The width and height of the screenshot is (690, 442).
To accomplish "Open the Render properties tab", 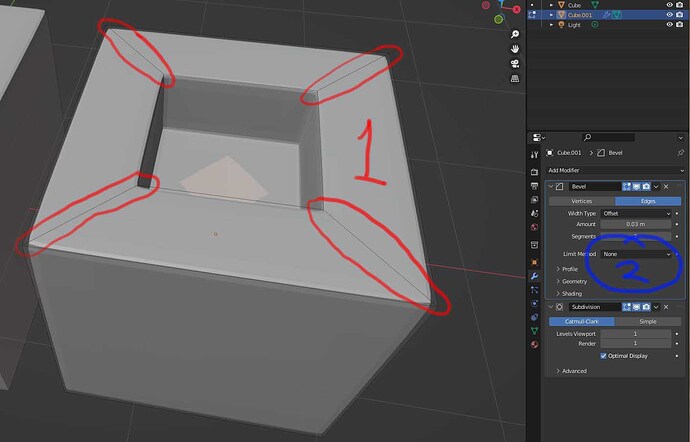I will (534, 172).
